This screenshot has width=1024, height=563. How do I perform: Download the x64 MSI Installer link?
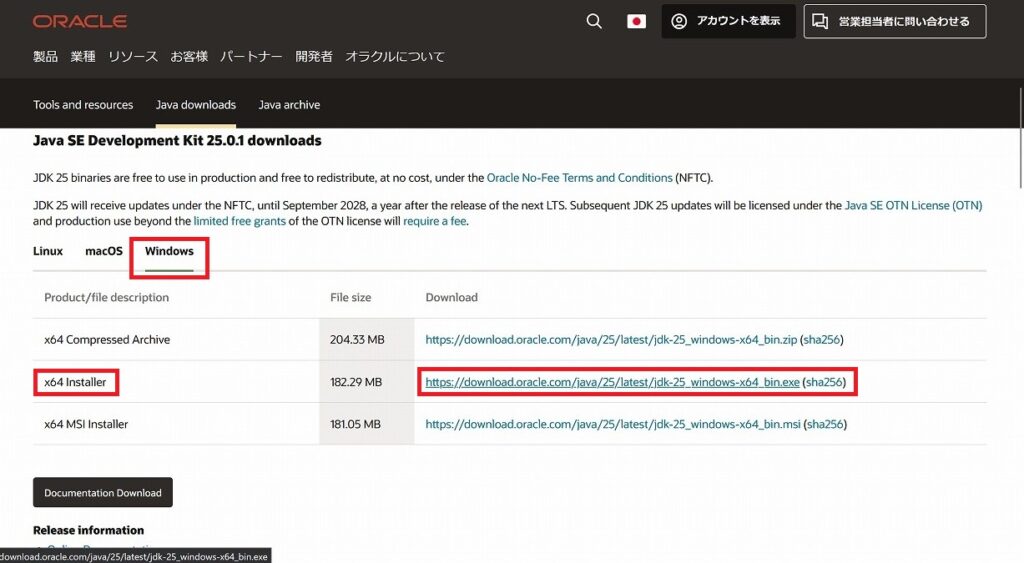click(x=612, y=424)
